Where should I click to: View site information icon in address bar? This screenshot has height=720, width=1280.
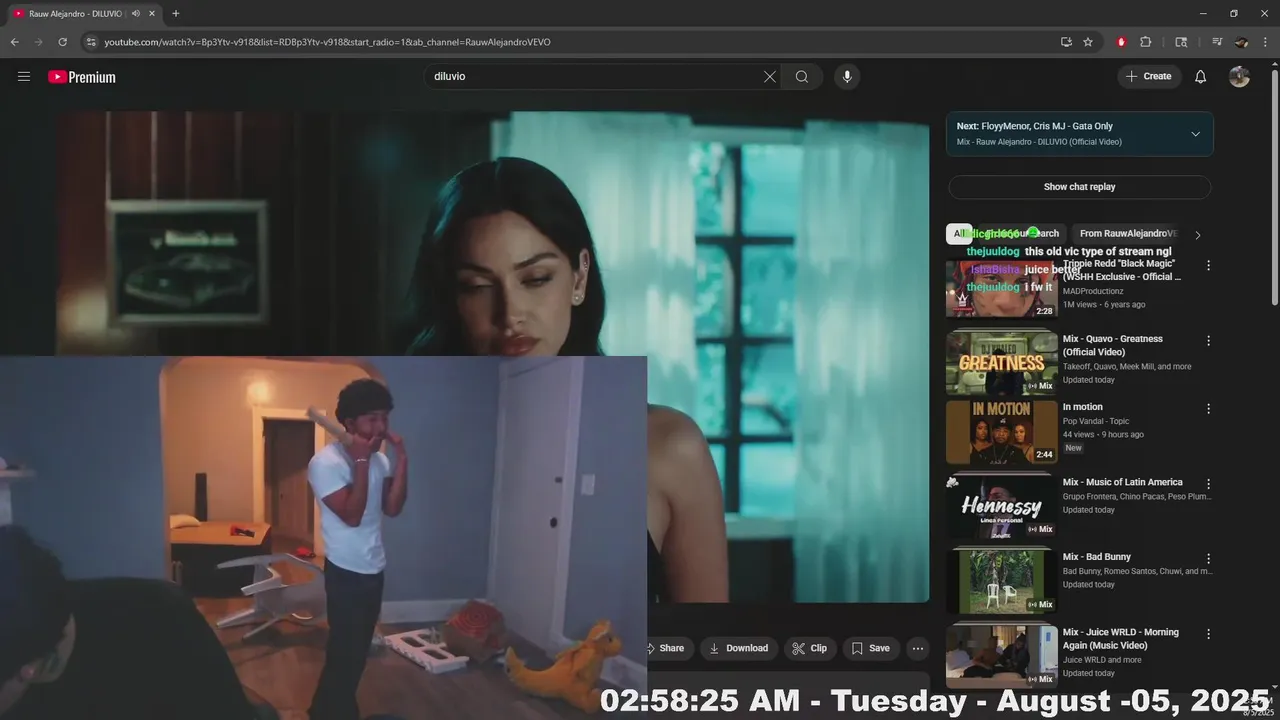[91, 42]
